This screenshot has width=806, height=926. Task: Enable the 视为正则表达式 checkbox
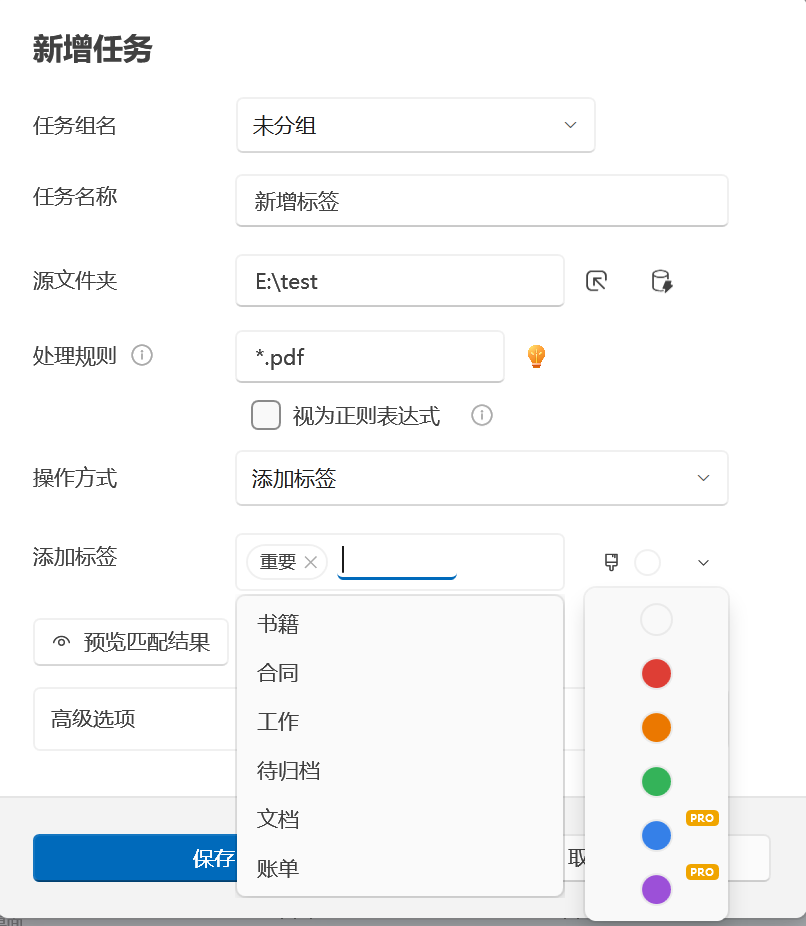[x=266, y=415]
